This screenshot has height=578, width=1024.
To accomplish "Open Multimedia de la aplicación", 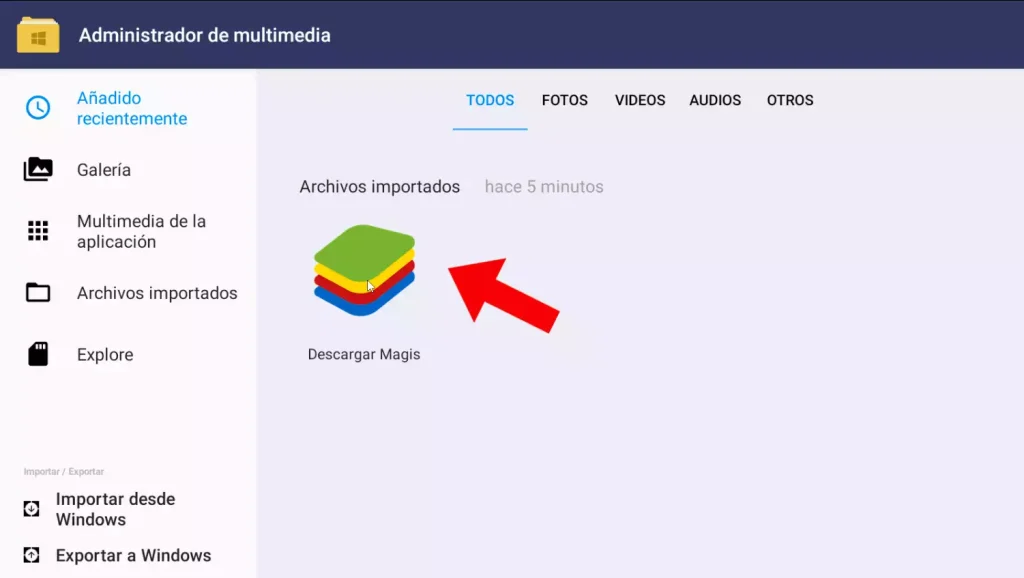I will pos(141,231).
